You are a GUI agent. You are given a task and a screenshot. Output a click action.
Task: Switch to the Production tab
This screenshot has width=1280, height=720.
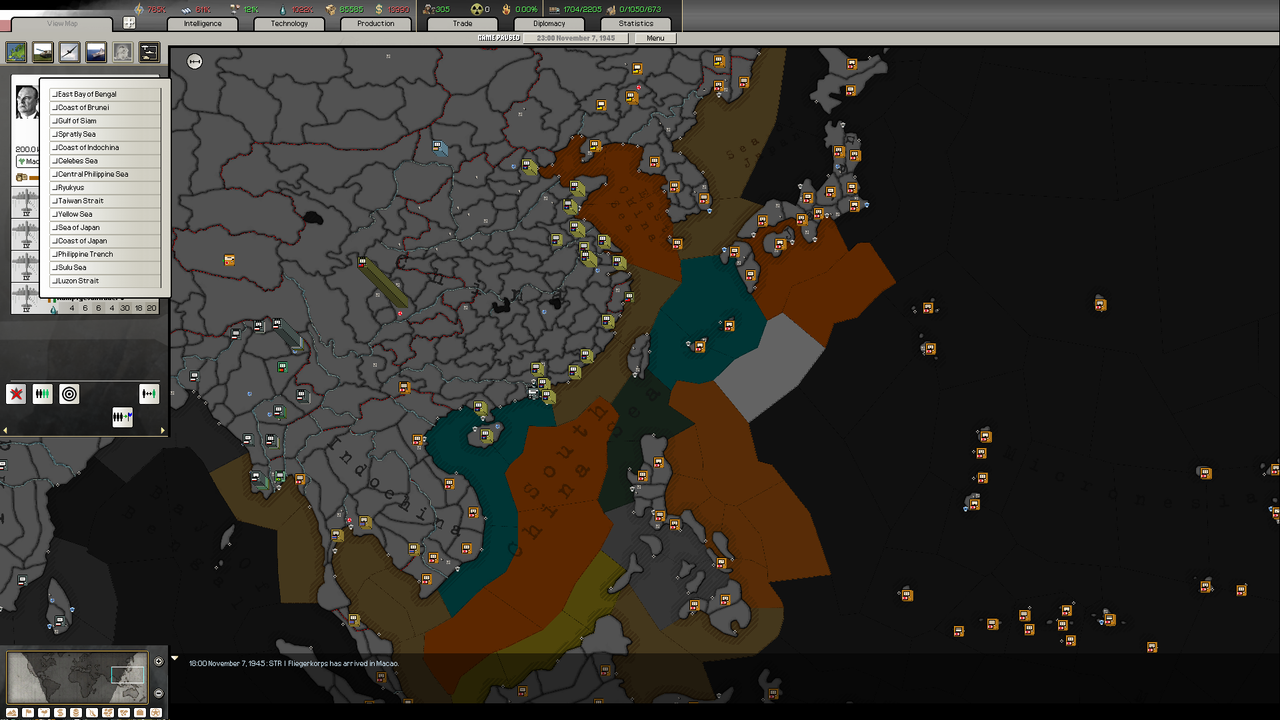375,23
